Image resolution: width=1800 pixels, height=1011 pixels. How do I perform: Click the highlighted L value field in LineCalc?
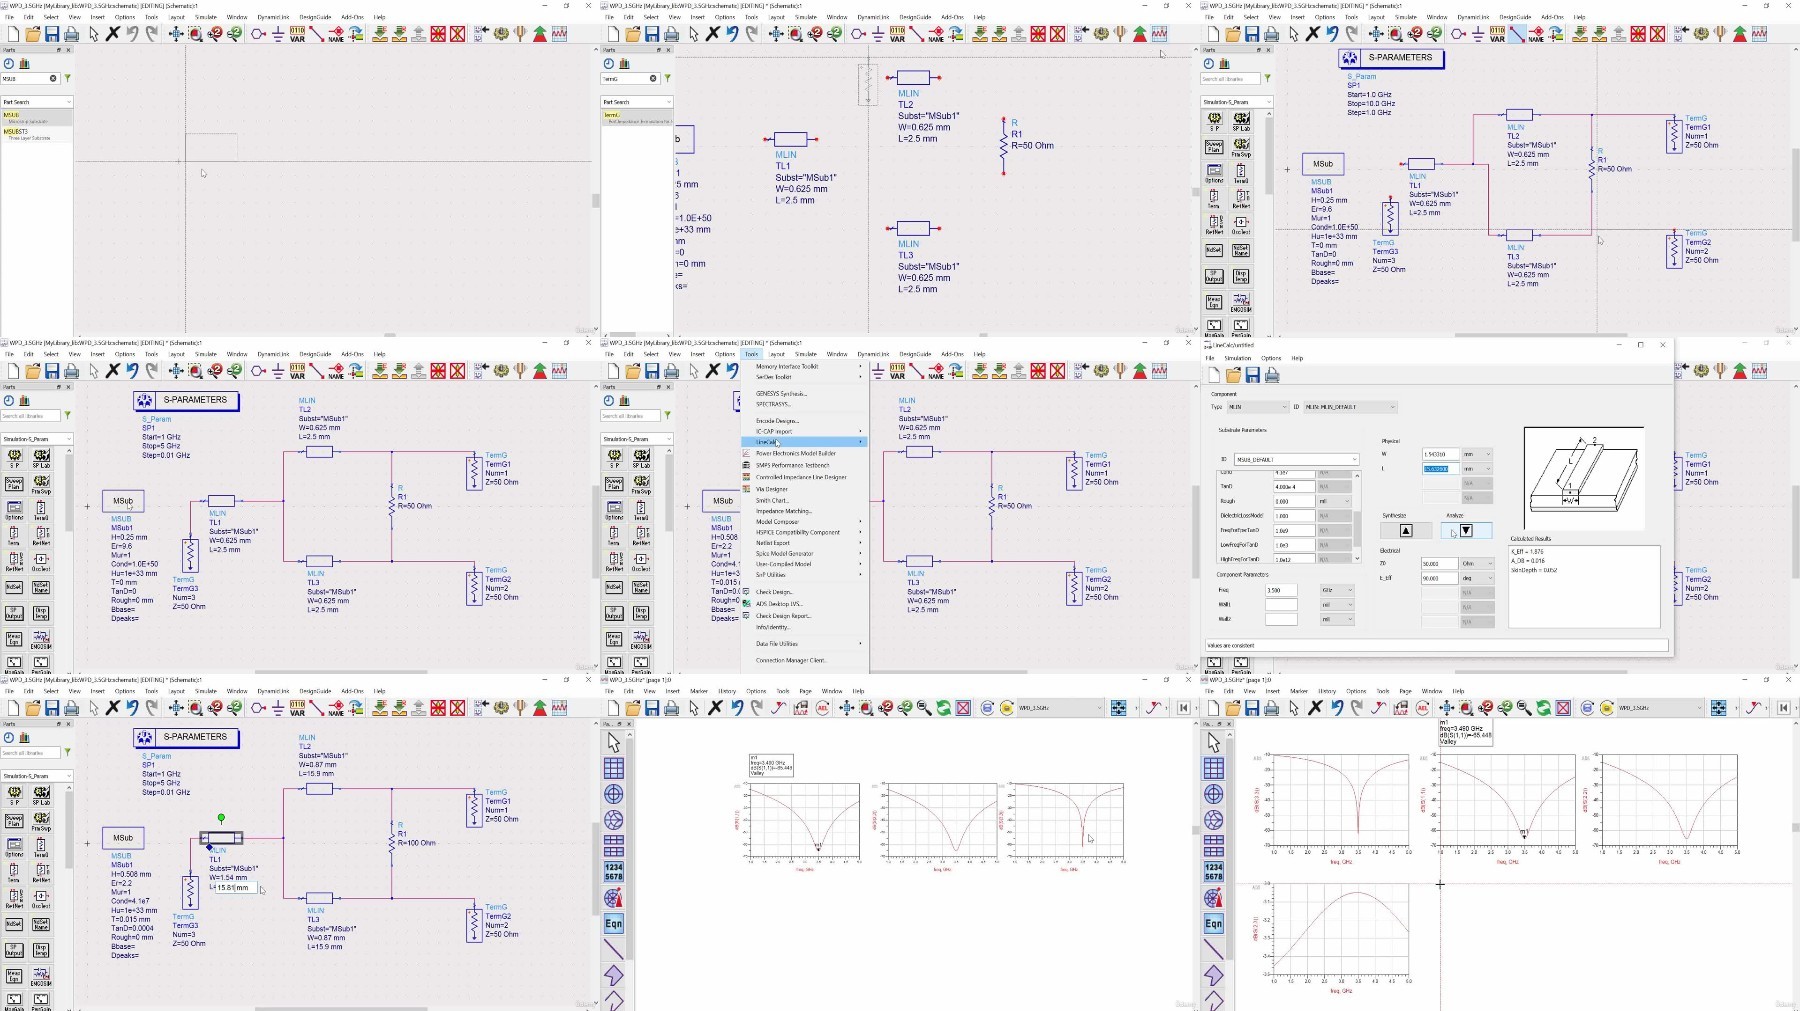point(1440,469)
